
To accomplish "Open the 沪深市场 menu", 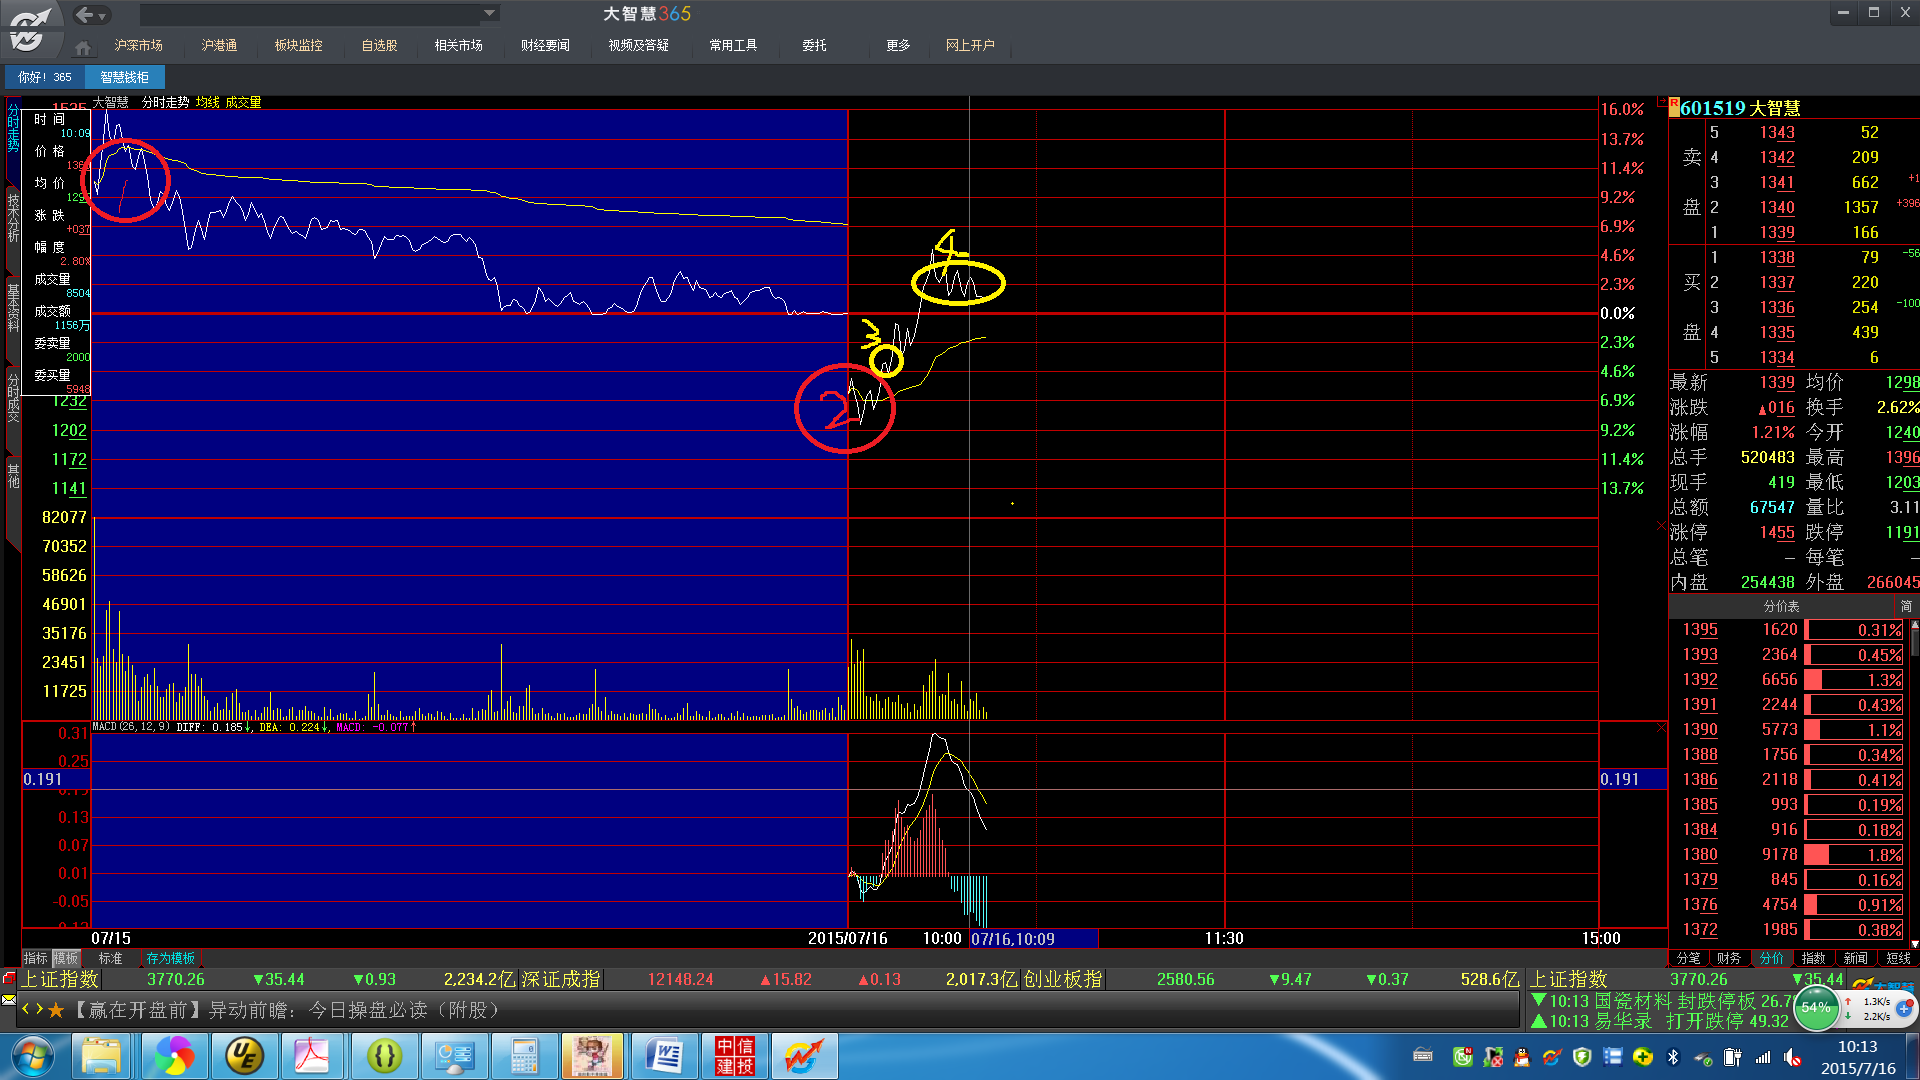I will pos(138,45).
